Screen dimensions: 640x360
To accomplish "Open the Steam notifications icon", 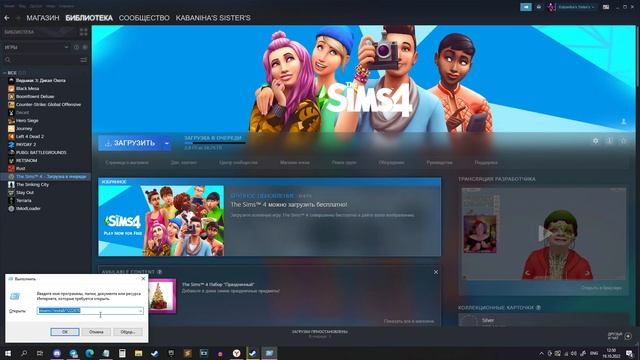I will tap(539, 7).
